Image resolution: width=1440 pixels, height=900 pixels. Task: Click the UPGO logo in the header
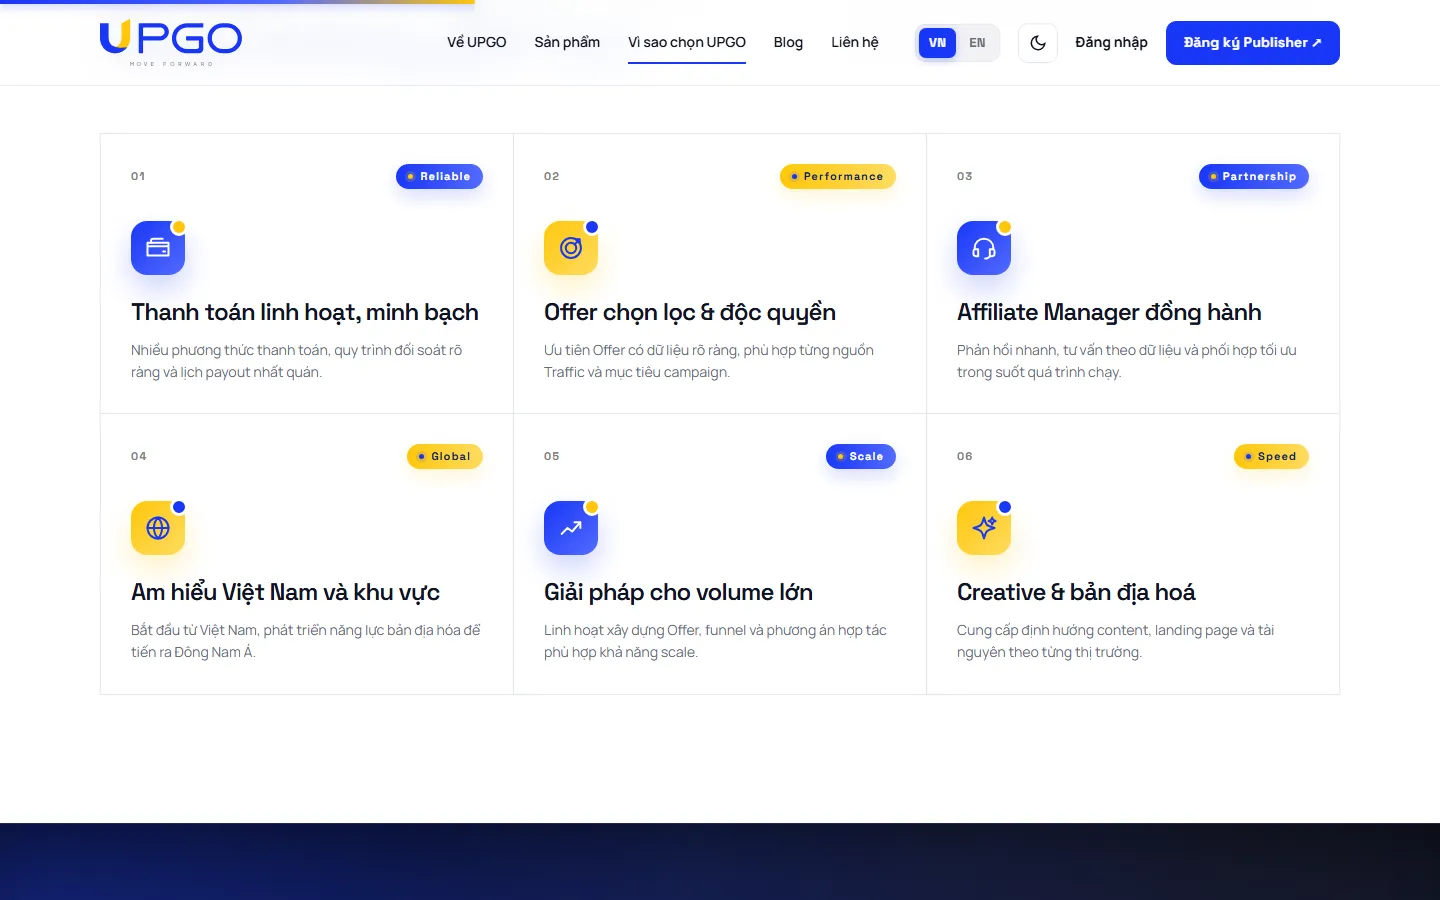tap(171, 43)
